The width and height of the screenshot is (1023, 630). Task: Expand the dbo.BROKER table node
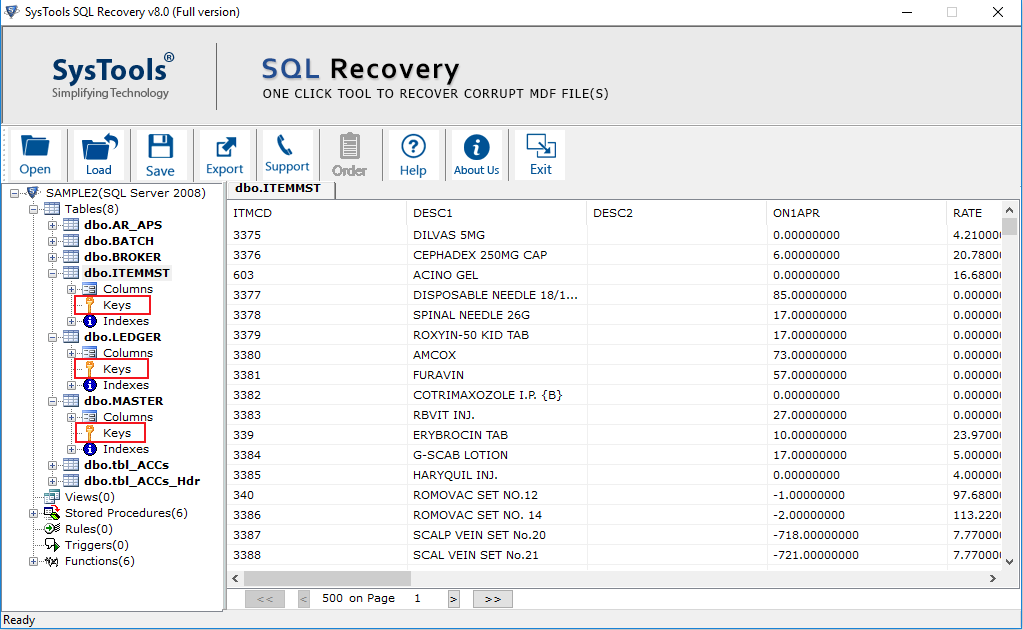click(52, 257)
